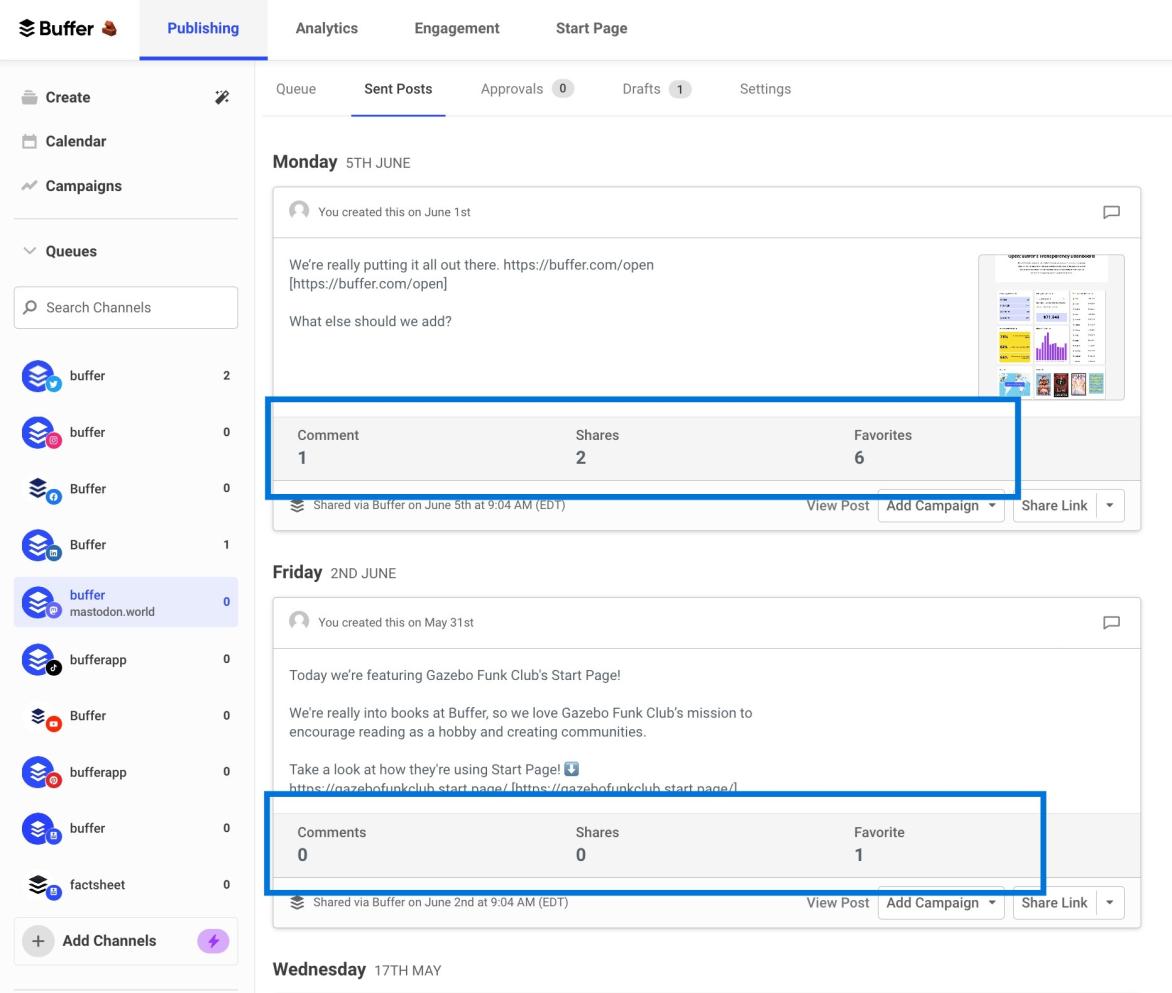Open Share Link arrow on June 2nd post
1172x993 pixels.
[x=1110, y=903]
